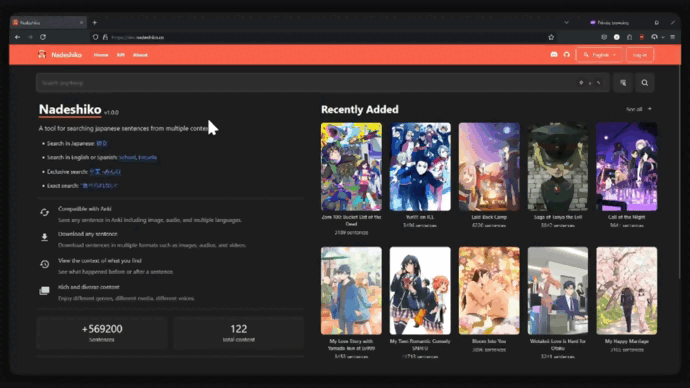690x388 pixels.
Task: Click the magnifier search button
Action: (645, 83)
